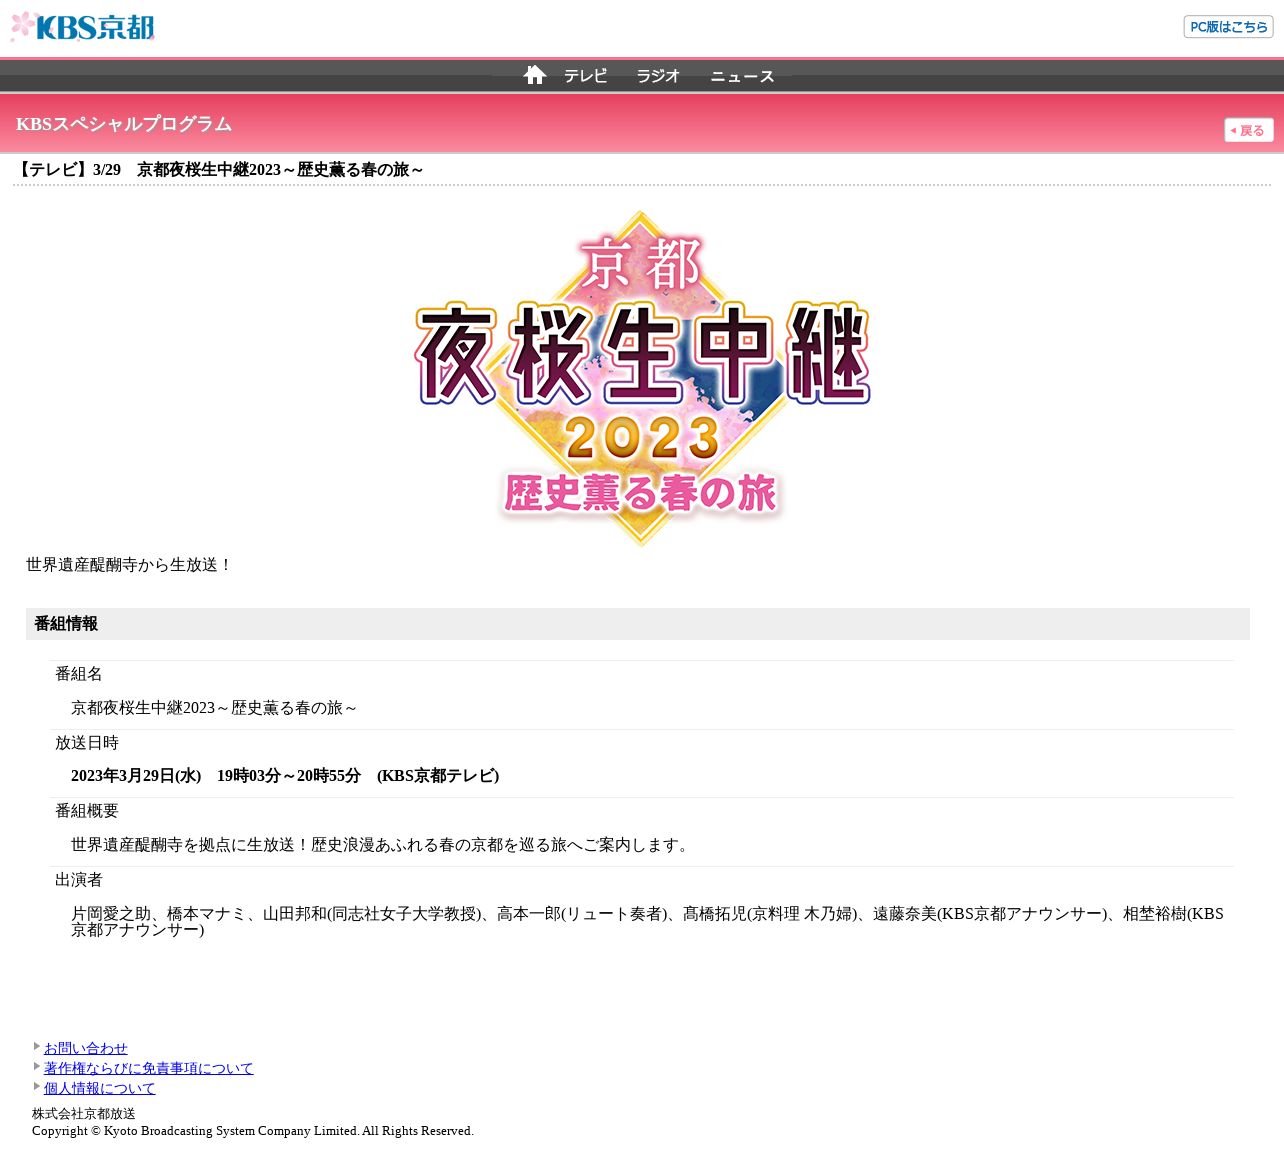
Task: Open 著作権ならびに免責事項について link
Action: pos(149,1068)
